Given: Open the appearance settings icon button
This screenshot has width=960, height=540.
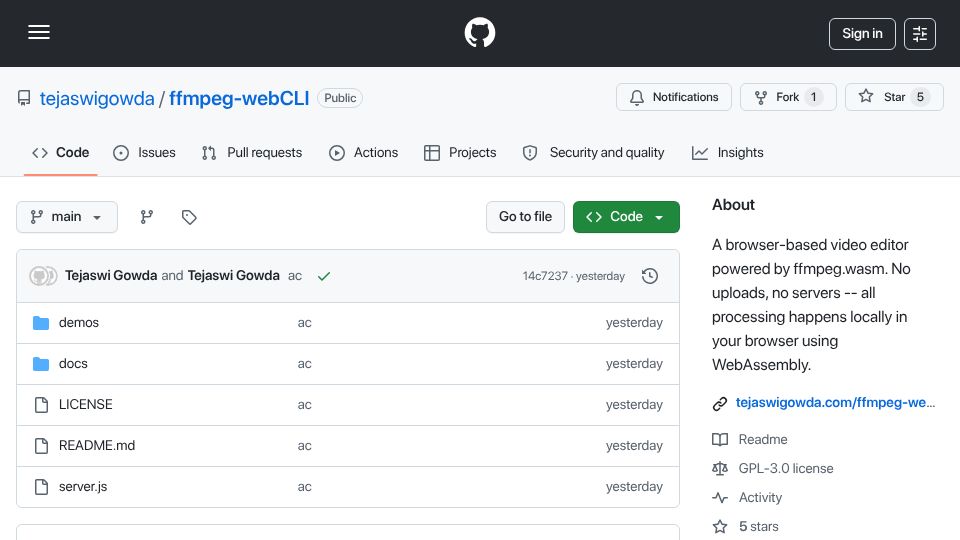Looking at the screenshot, I should click(920, 34).
